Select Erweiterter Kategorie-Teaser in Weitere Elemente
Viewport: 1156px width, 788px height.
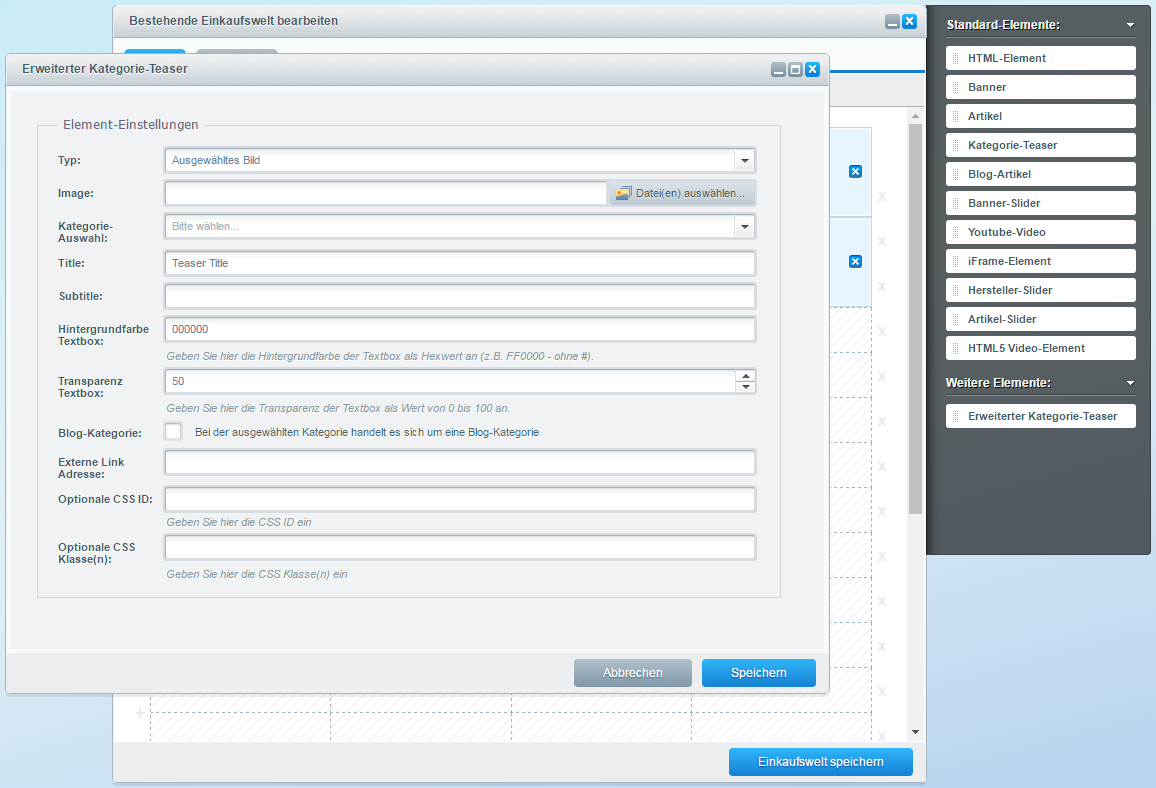(x=1040, y=416)
